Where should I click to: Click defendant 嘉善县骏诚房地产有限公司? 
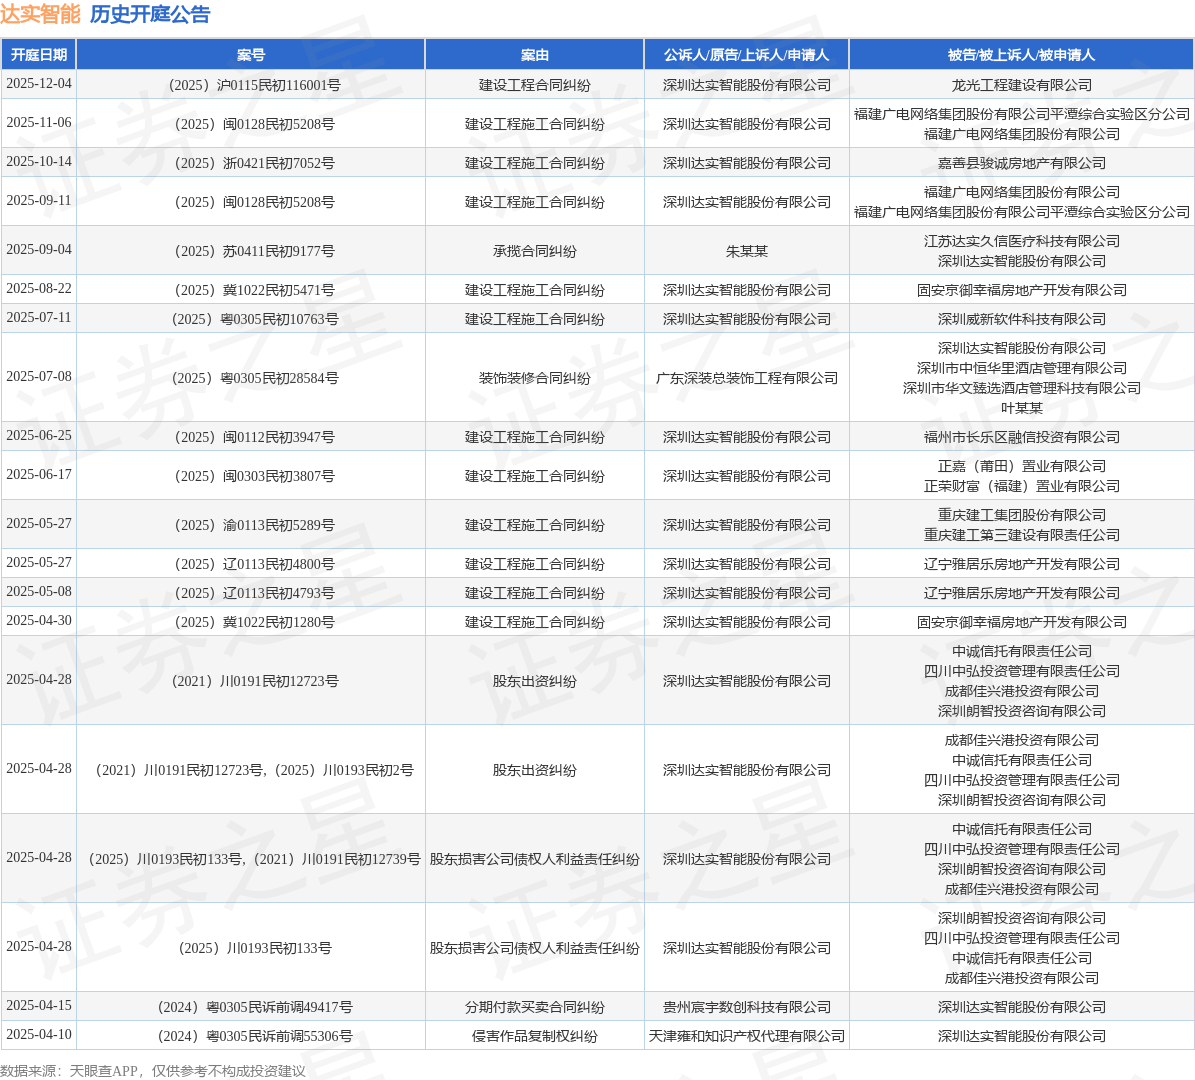[1021, 163]
